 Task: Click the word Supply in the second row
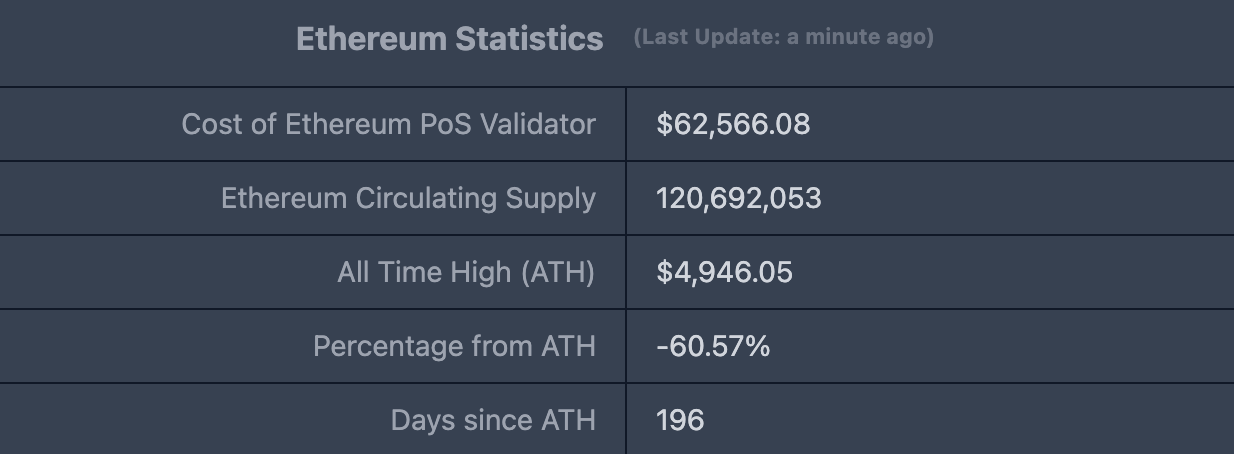[x=557, y=198]
